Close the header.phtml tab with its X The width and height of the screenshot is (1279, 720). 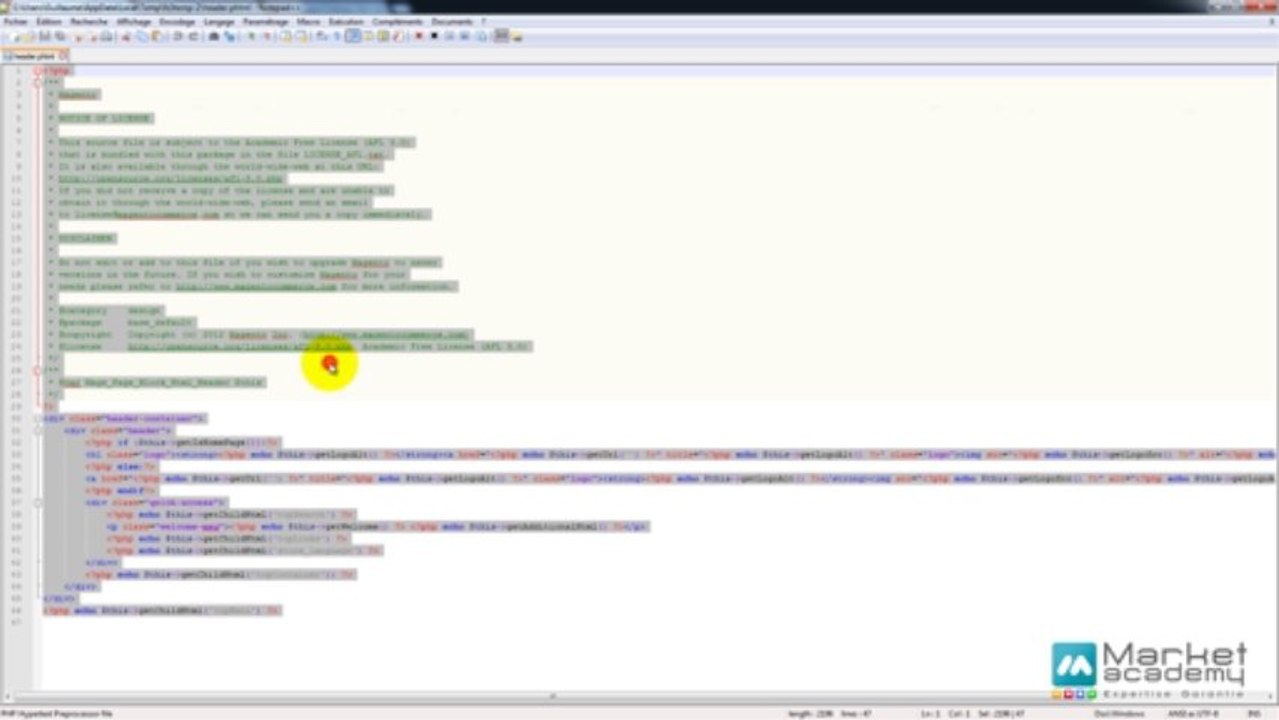(x=64, y=56)
